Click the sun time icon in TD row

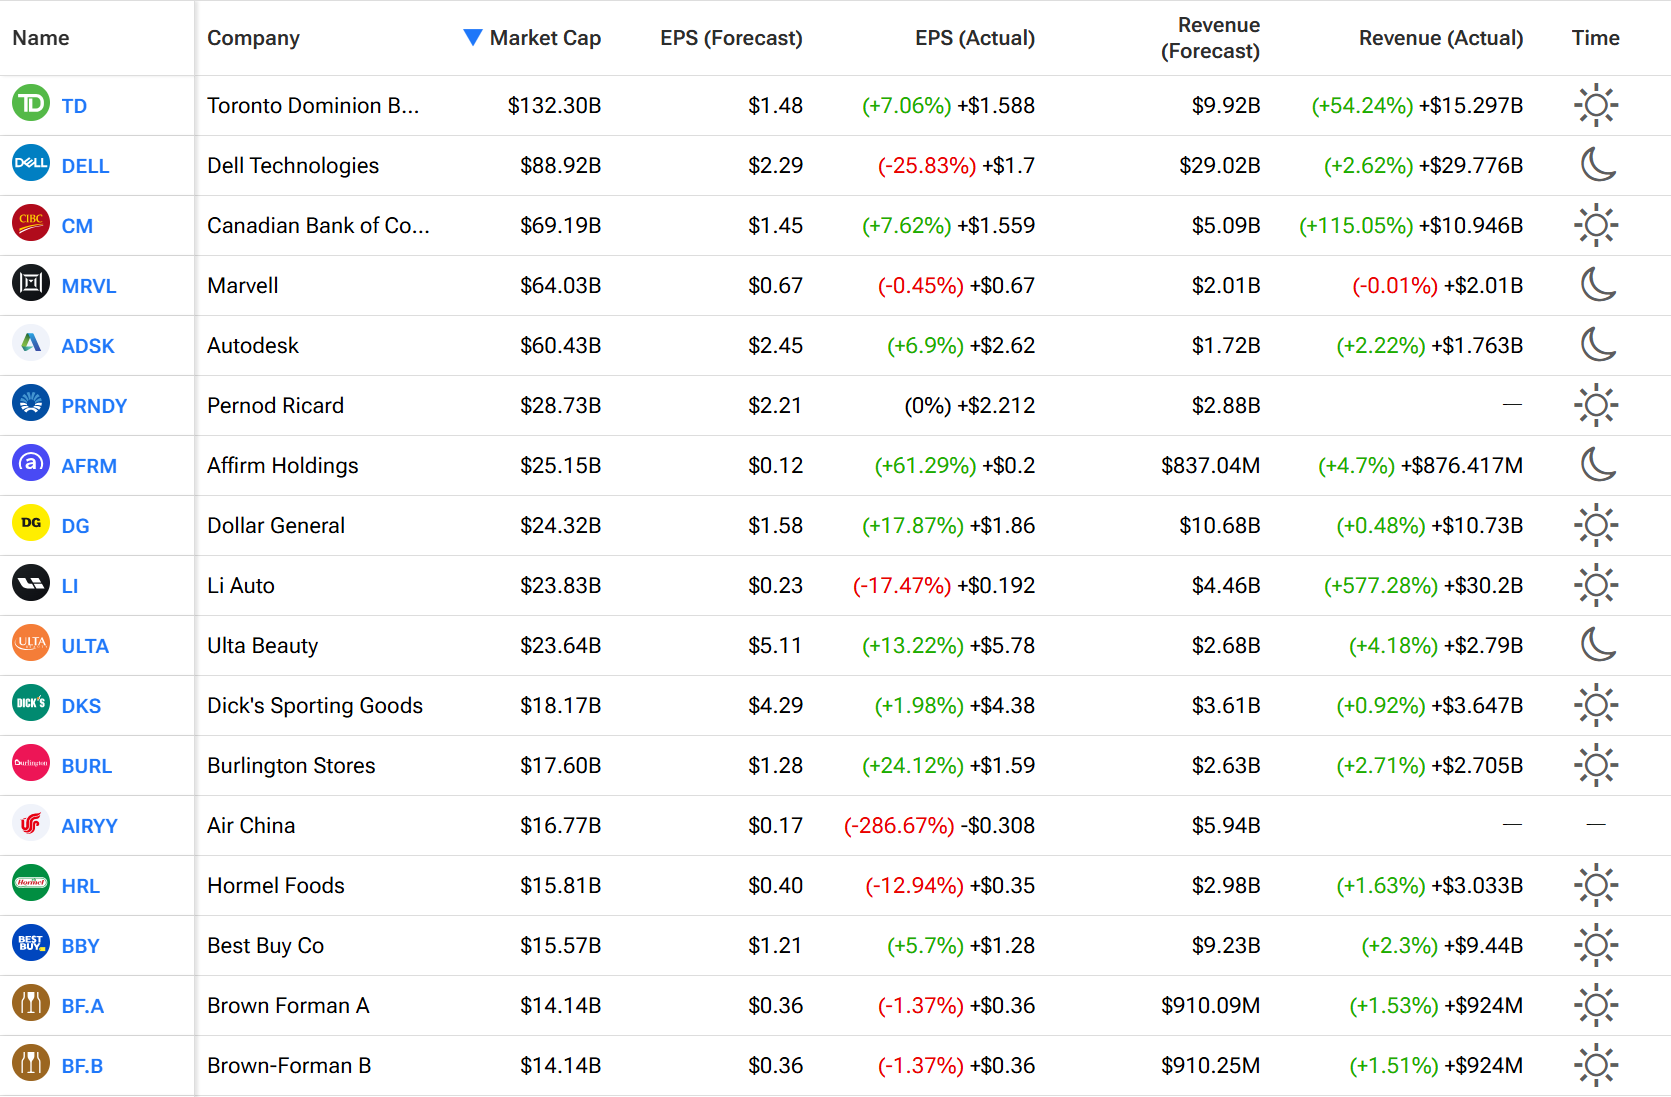[1596, 105]
